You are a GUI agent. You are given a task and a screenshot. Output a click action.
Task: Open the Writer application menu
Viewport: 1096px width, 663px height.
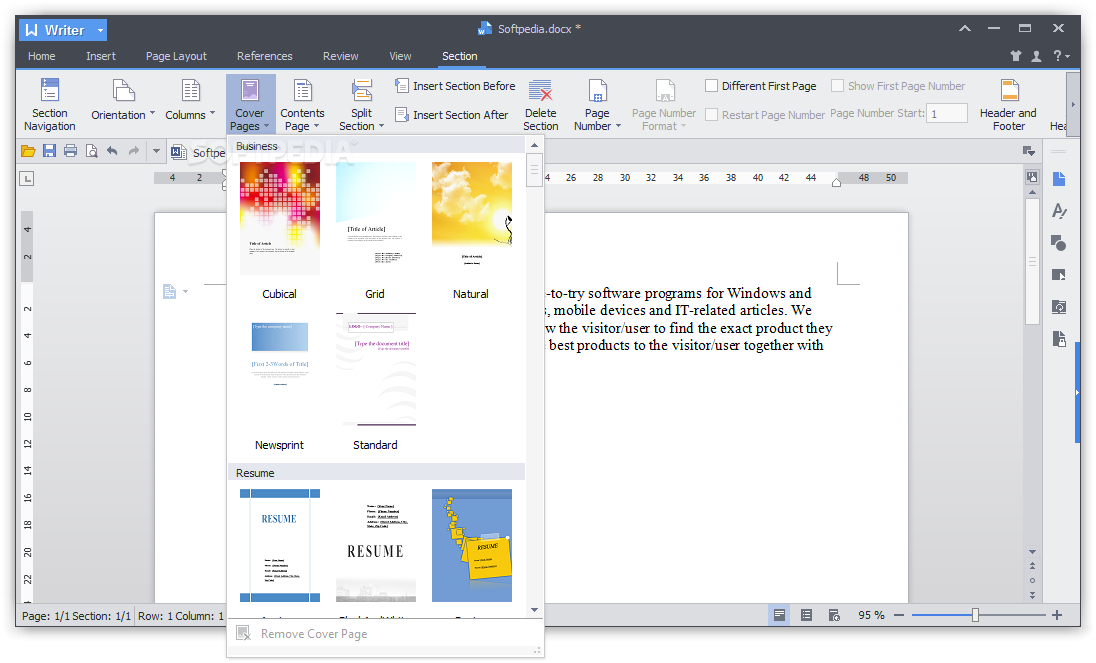coord(63,30)
